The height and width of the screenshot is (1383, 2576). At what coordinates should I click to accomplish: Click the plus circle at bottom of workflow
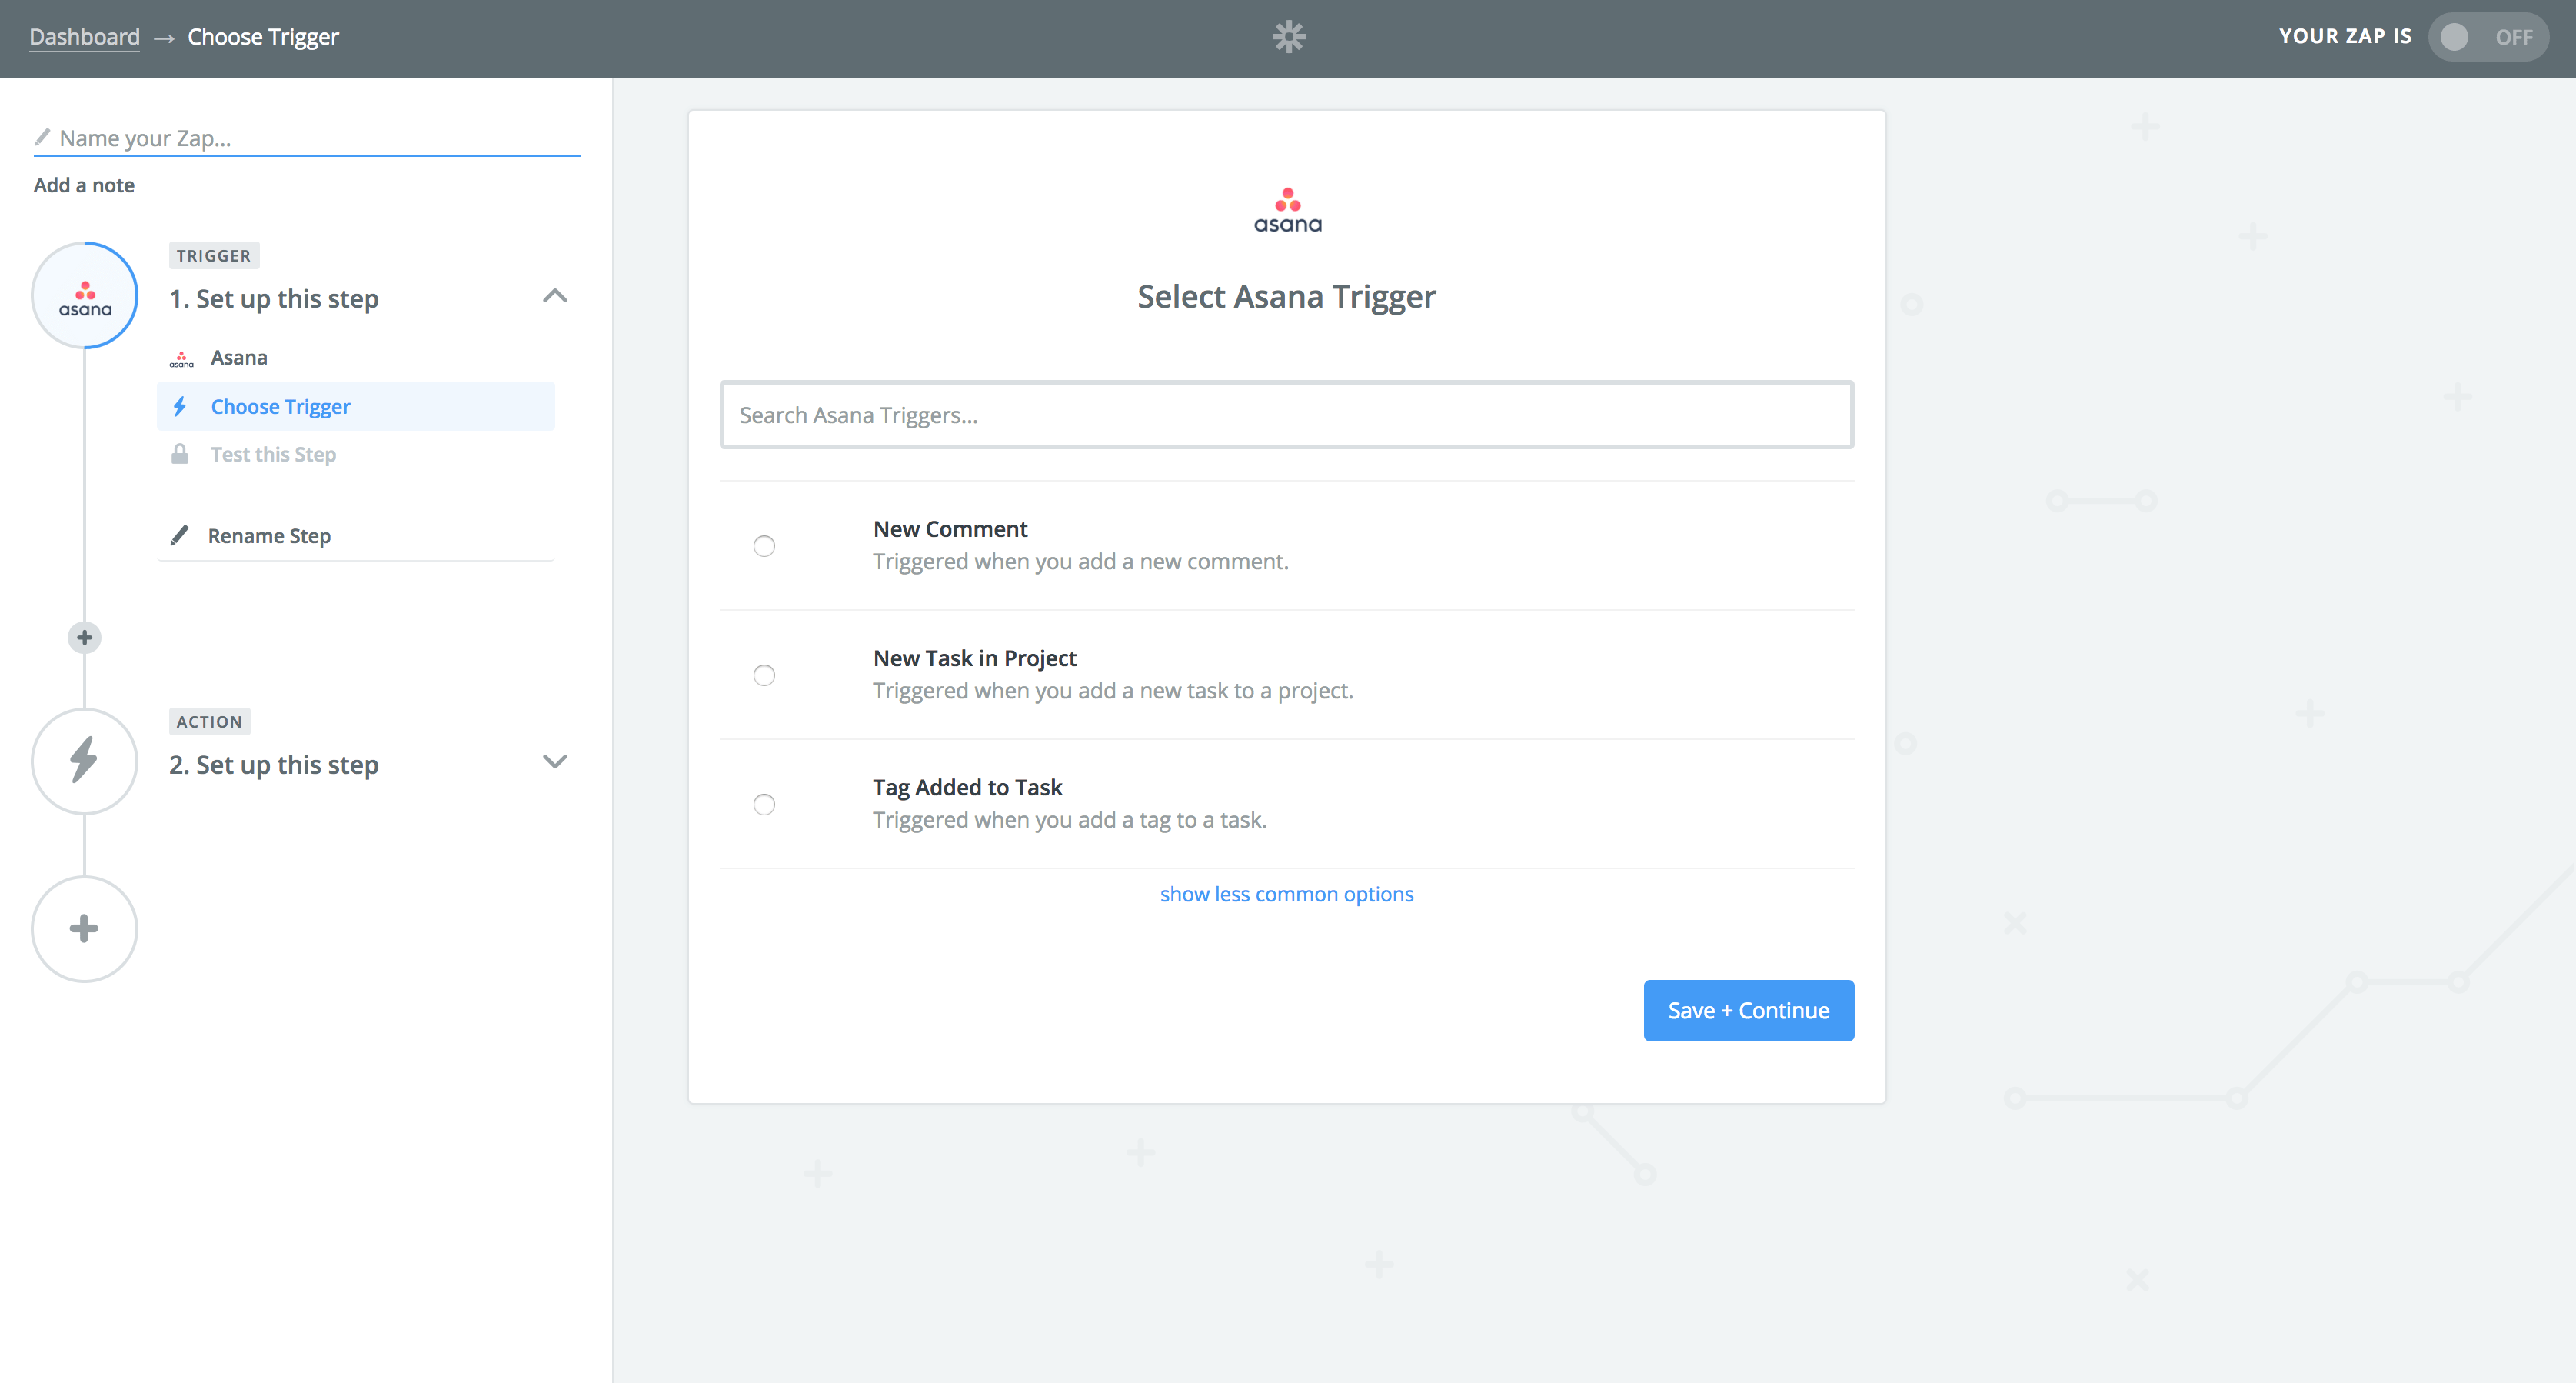click(x=84, y=928)
